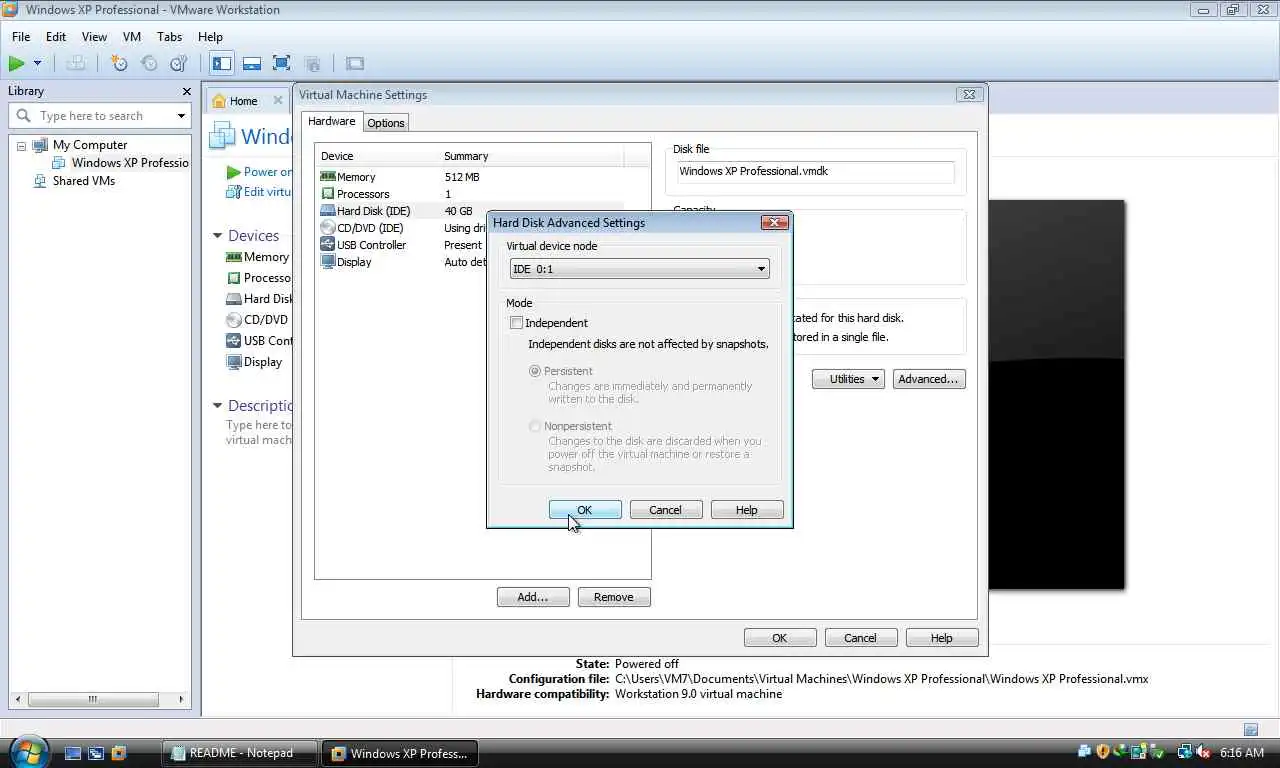Switch to the Hardware tab in settings

click(331, 121)
